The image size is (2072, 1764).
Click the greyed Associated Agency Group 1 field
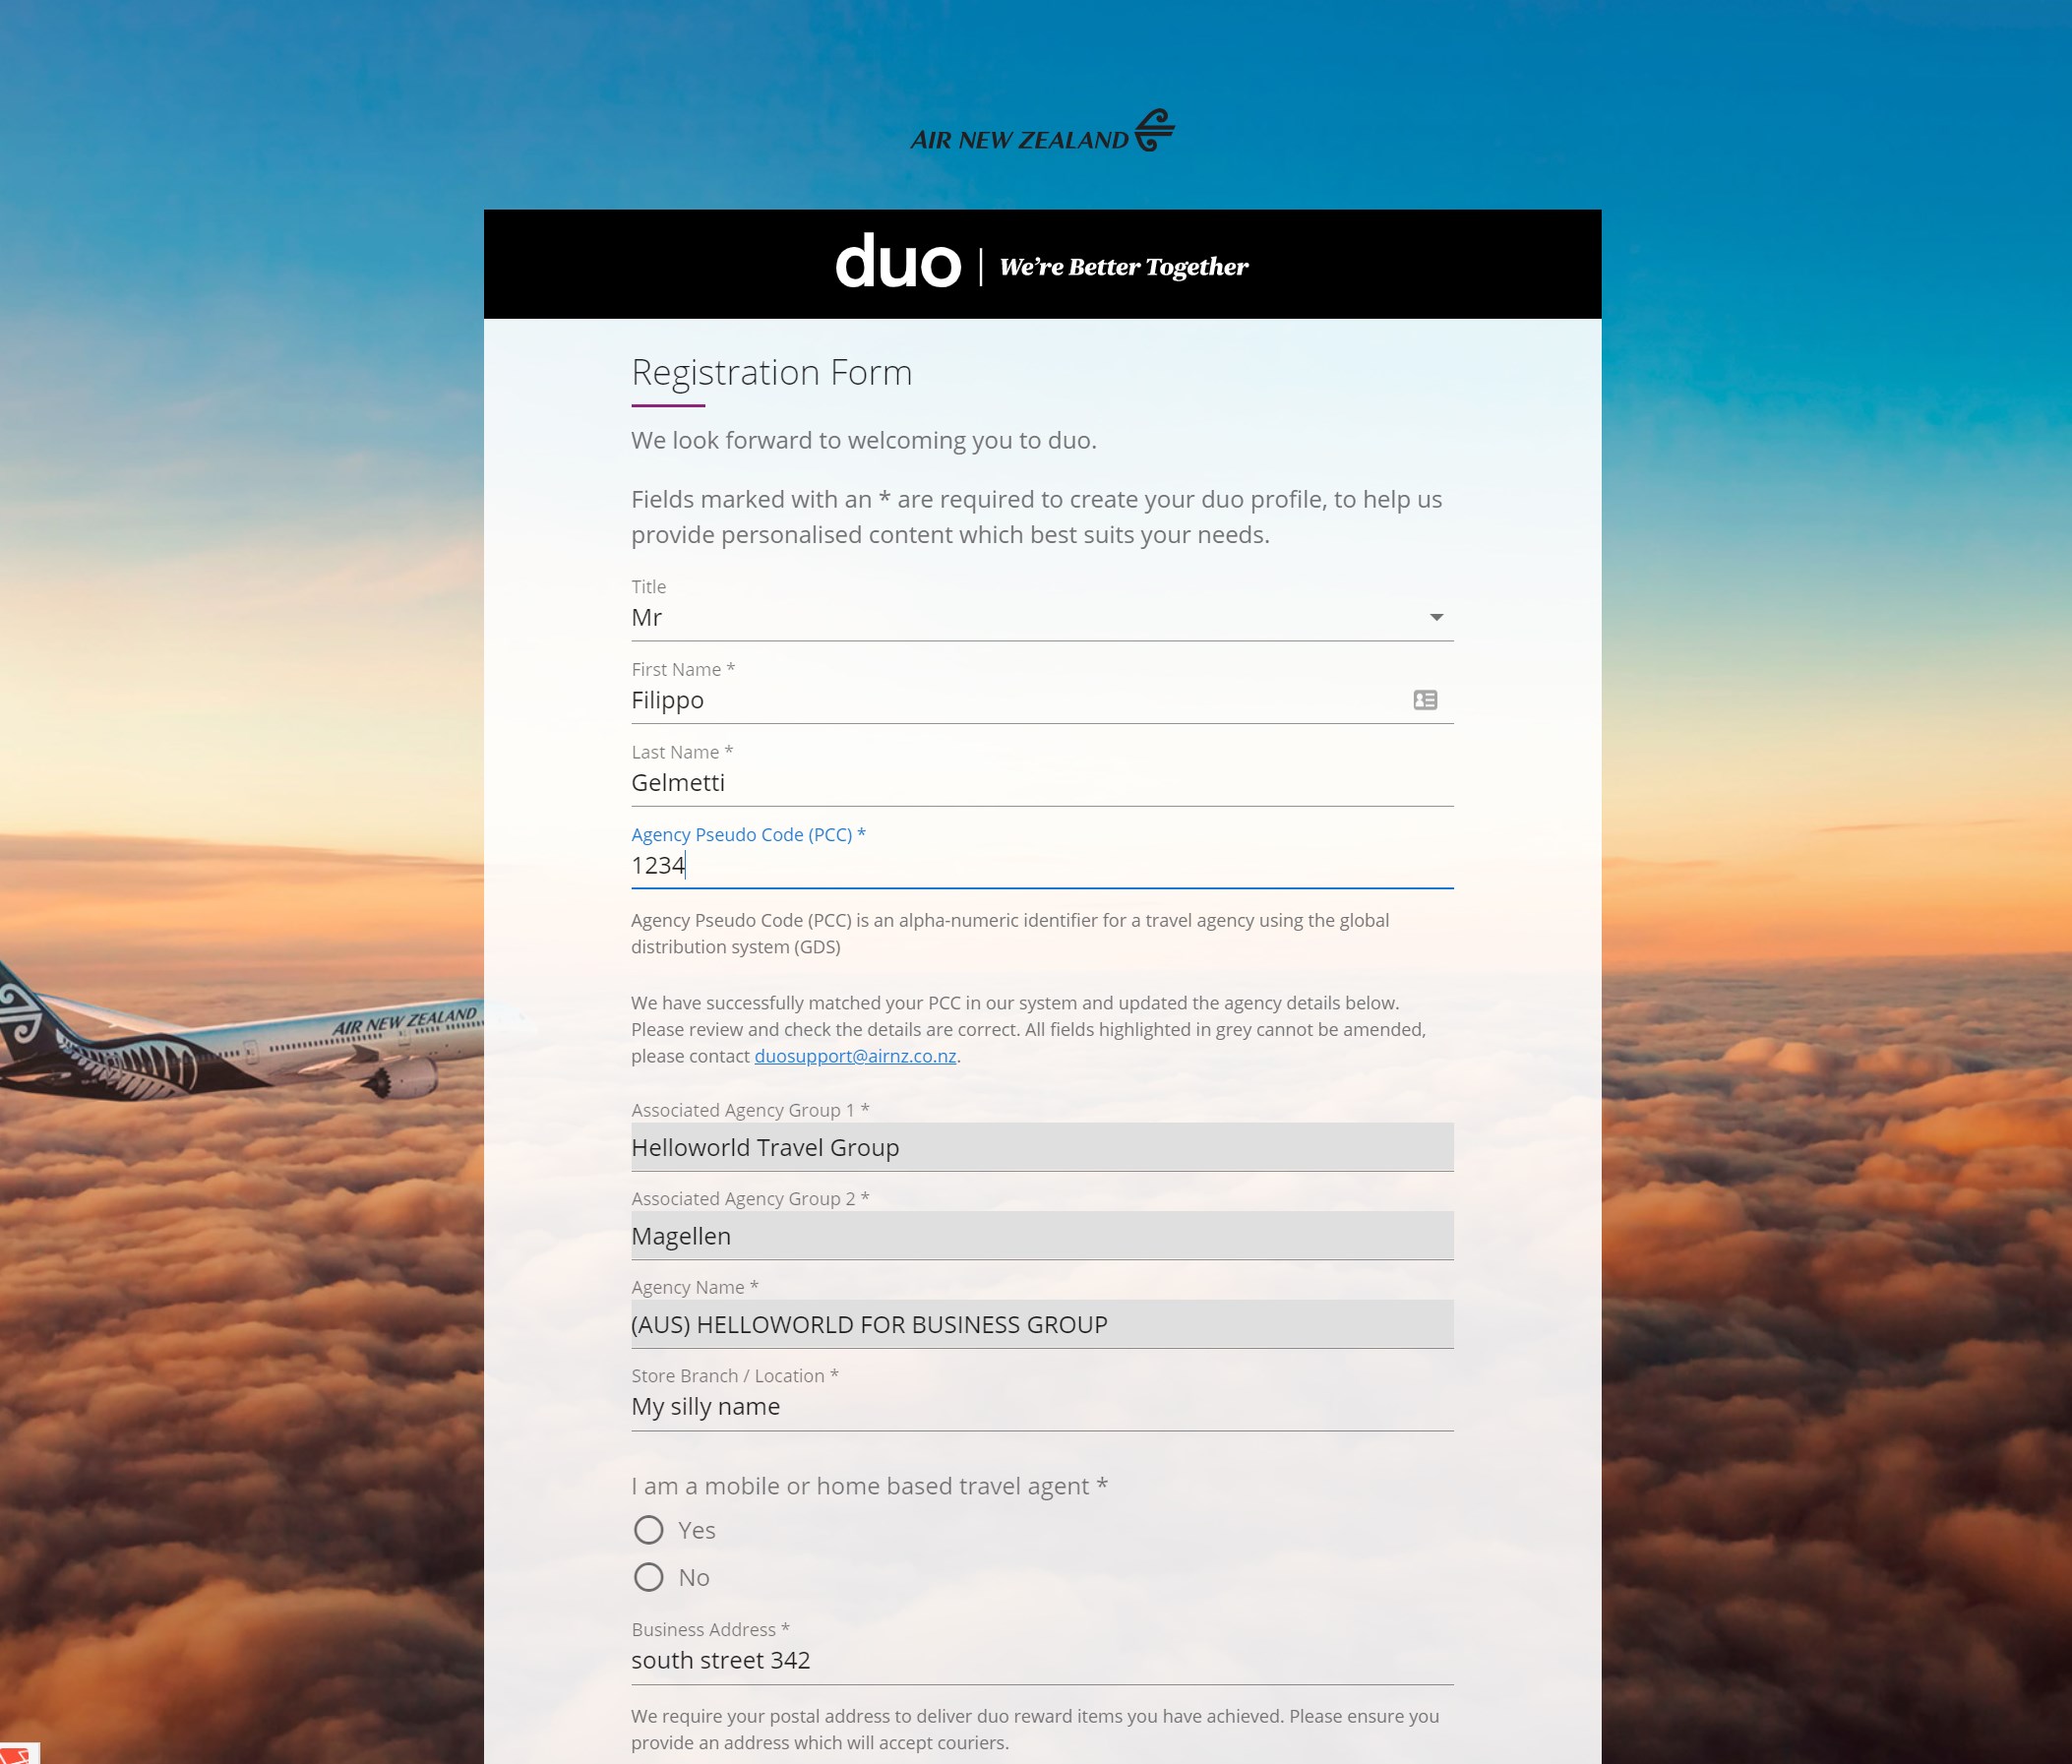[1040, 1147]
